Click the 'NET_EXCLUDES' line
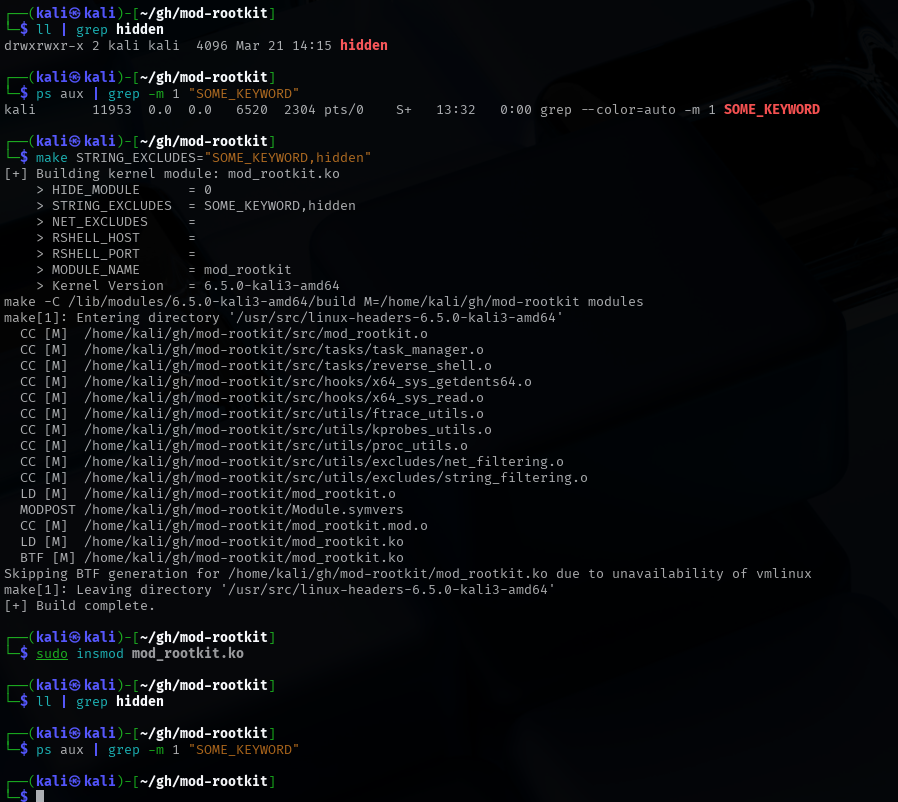The image size is (898, 802). (x=116, y=222)
